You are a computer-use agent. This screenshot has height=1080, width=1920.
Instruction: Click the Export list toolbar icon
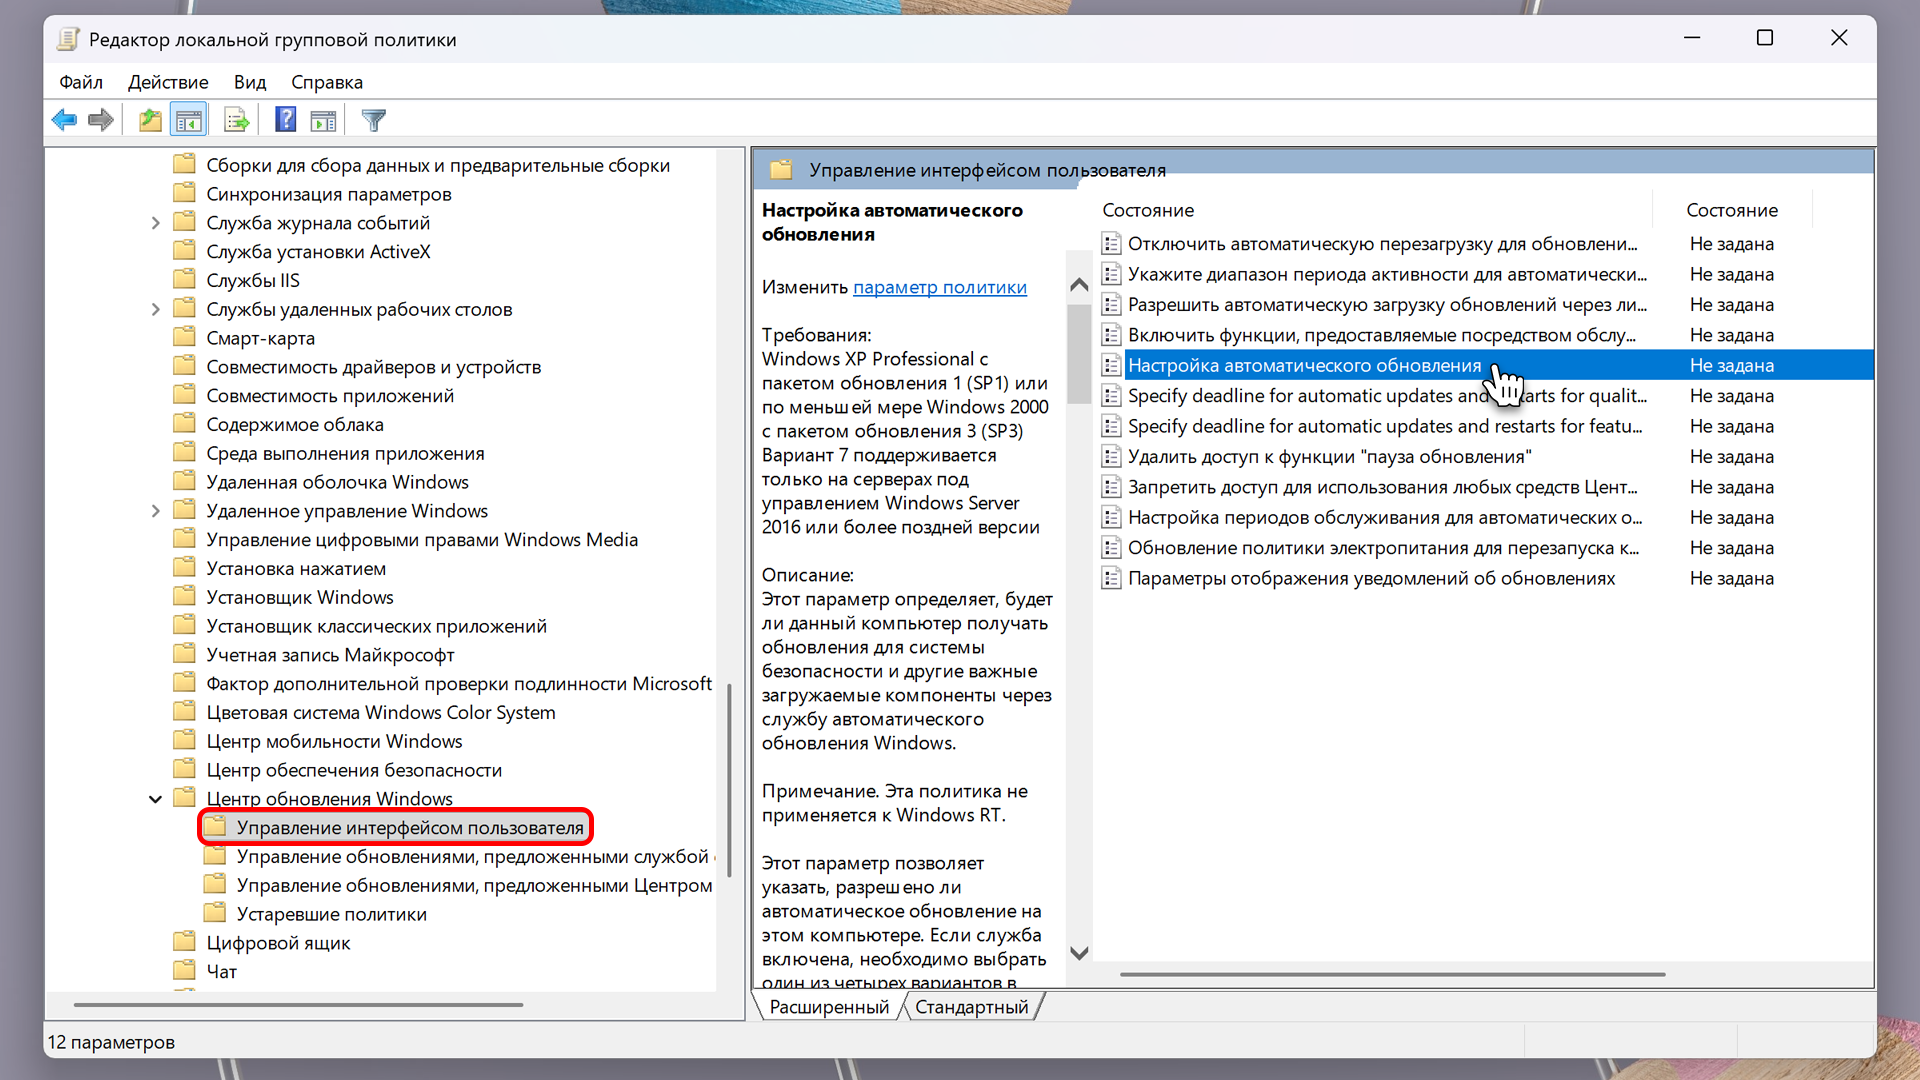tap(236, 120)
